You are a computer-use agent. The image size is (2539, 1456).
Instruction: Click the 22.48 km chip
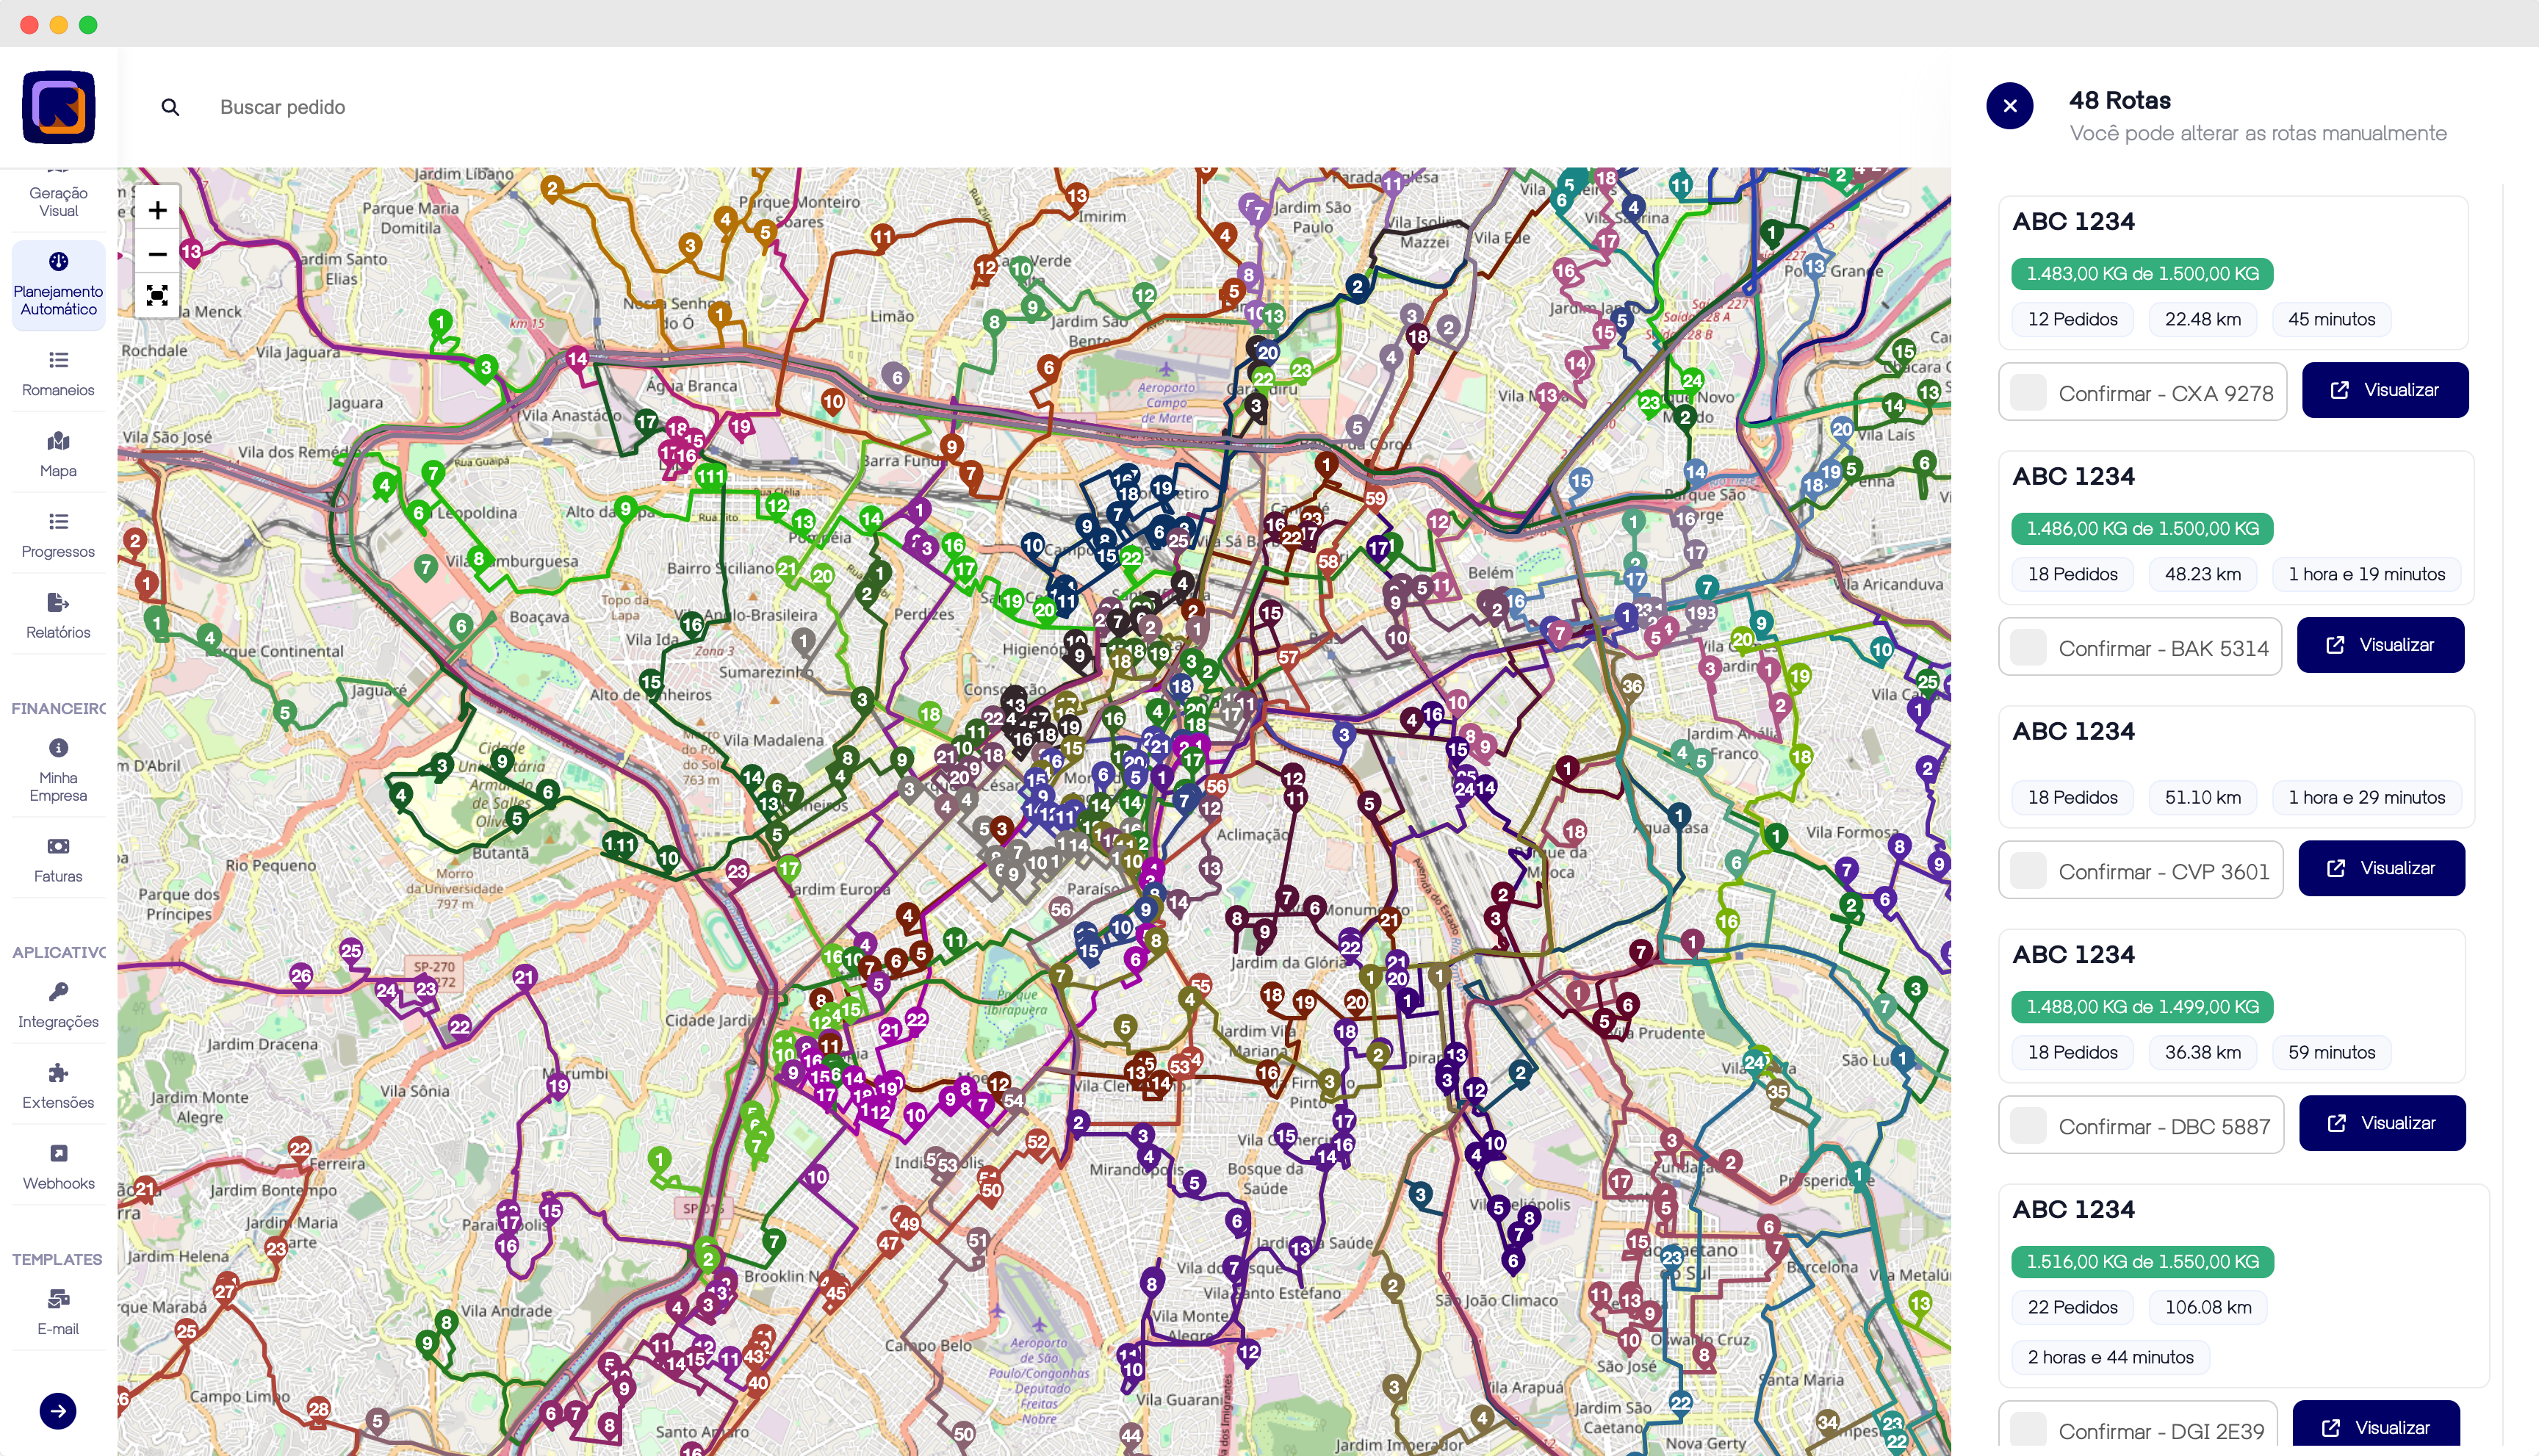tap(2203, 319)
